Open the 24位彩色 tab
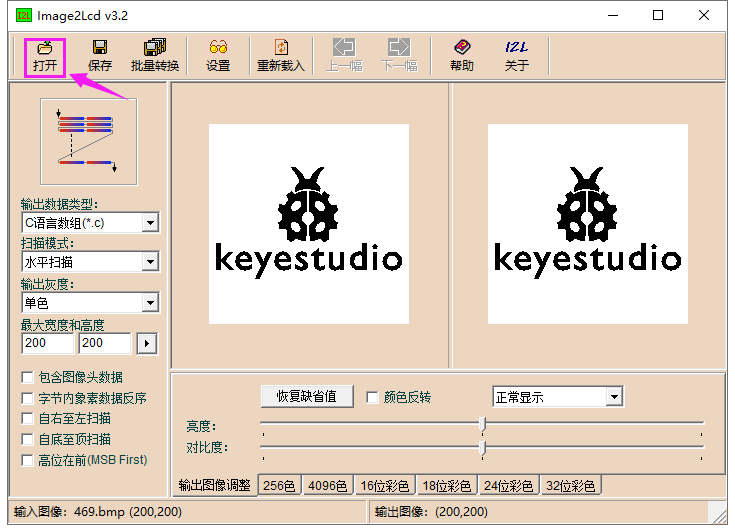Viewport: 735px width, 532px height. point(509,486)
